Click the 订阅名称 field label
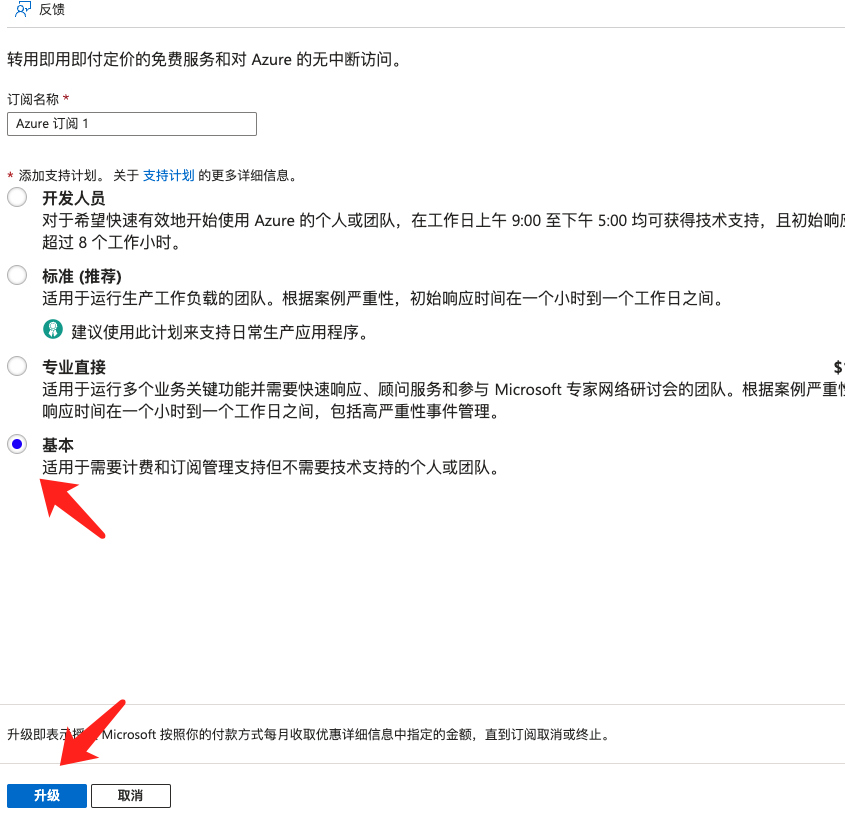Screen dimensions: 845x819 (x=33, y=99)
